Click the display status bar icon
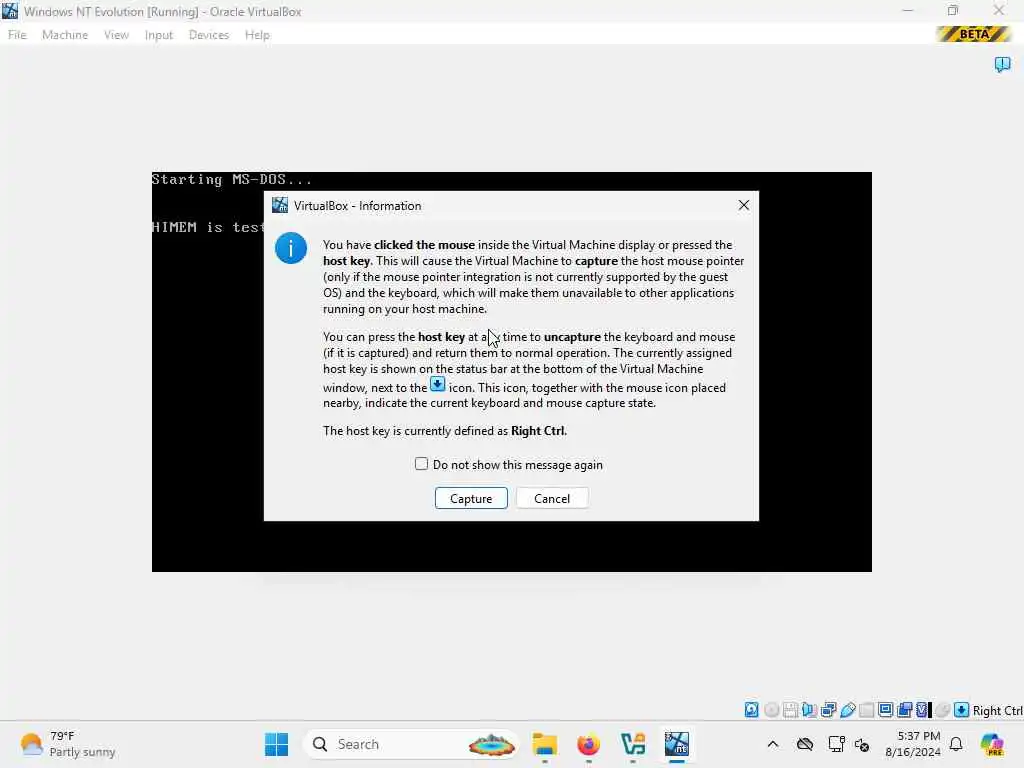Viewport: 1024px width, 768px height. tap(886, 710)
